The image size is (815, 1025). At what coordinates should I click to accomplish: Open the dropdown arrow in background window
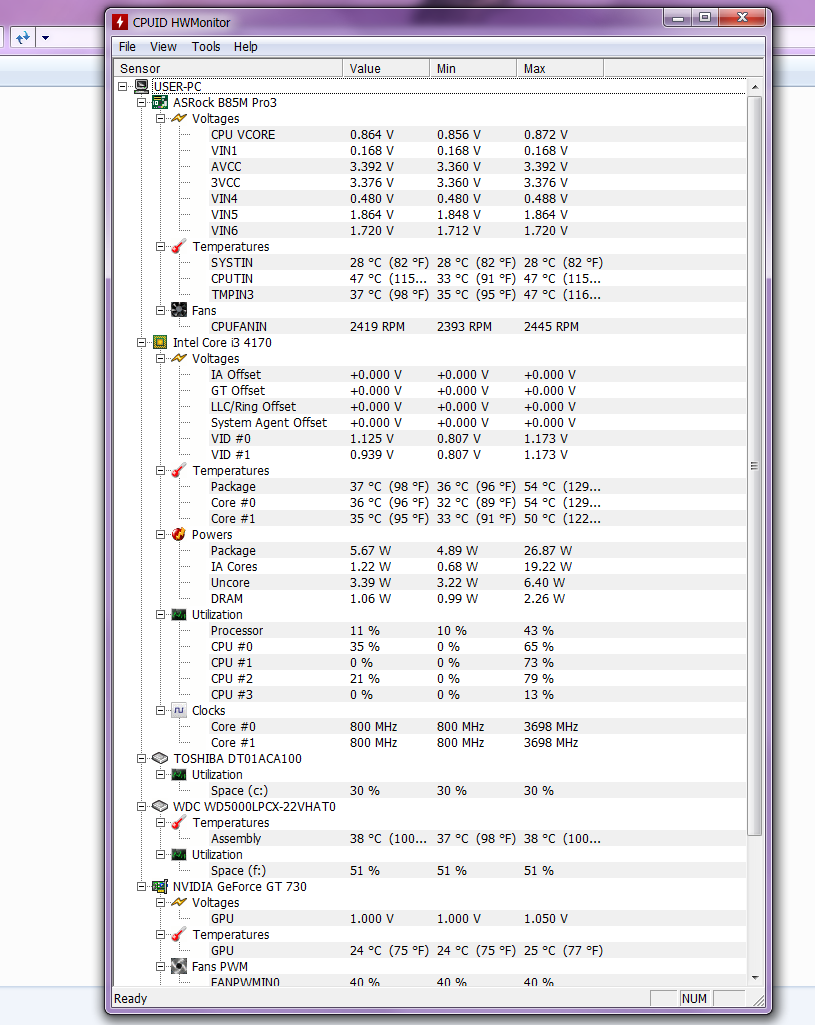click(45, 38)
